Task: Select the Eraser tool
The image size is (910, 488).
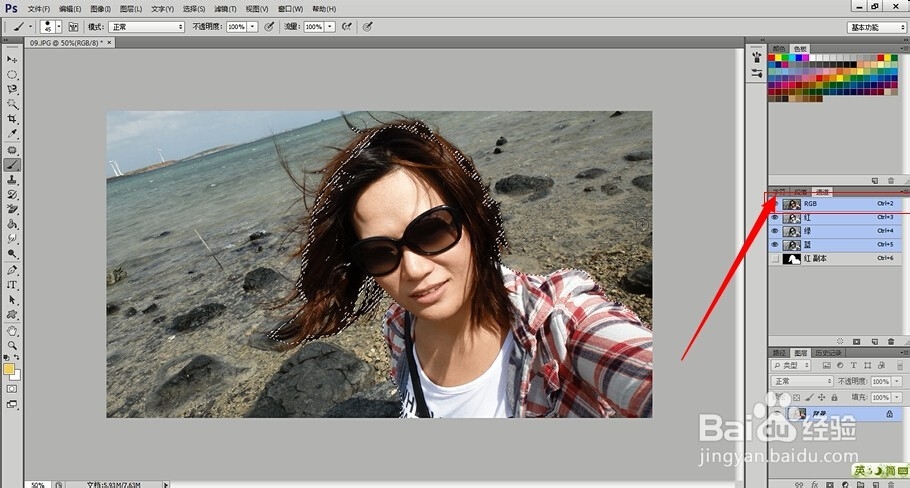Action: (x=12, y=209)
